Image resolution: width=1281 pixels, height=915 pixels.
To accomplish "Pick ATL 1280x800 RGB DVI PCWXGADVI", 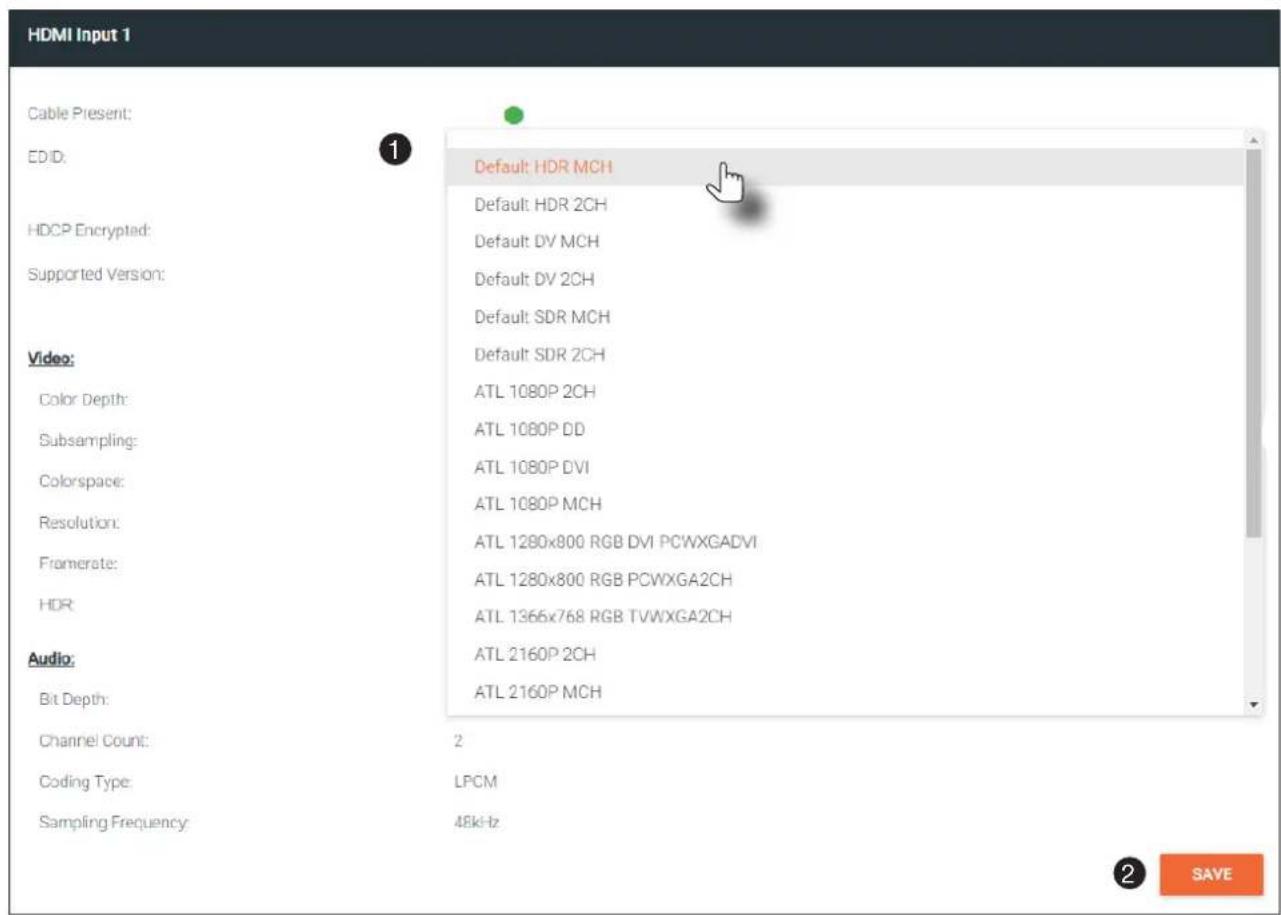I will (x=845, y=542).
